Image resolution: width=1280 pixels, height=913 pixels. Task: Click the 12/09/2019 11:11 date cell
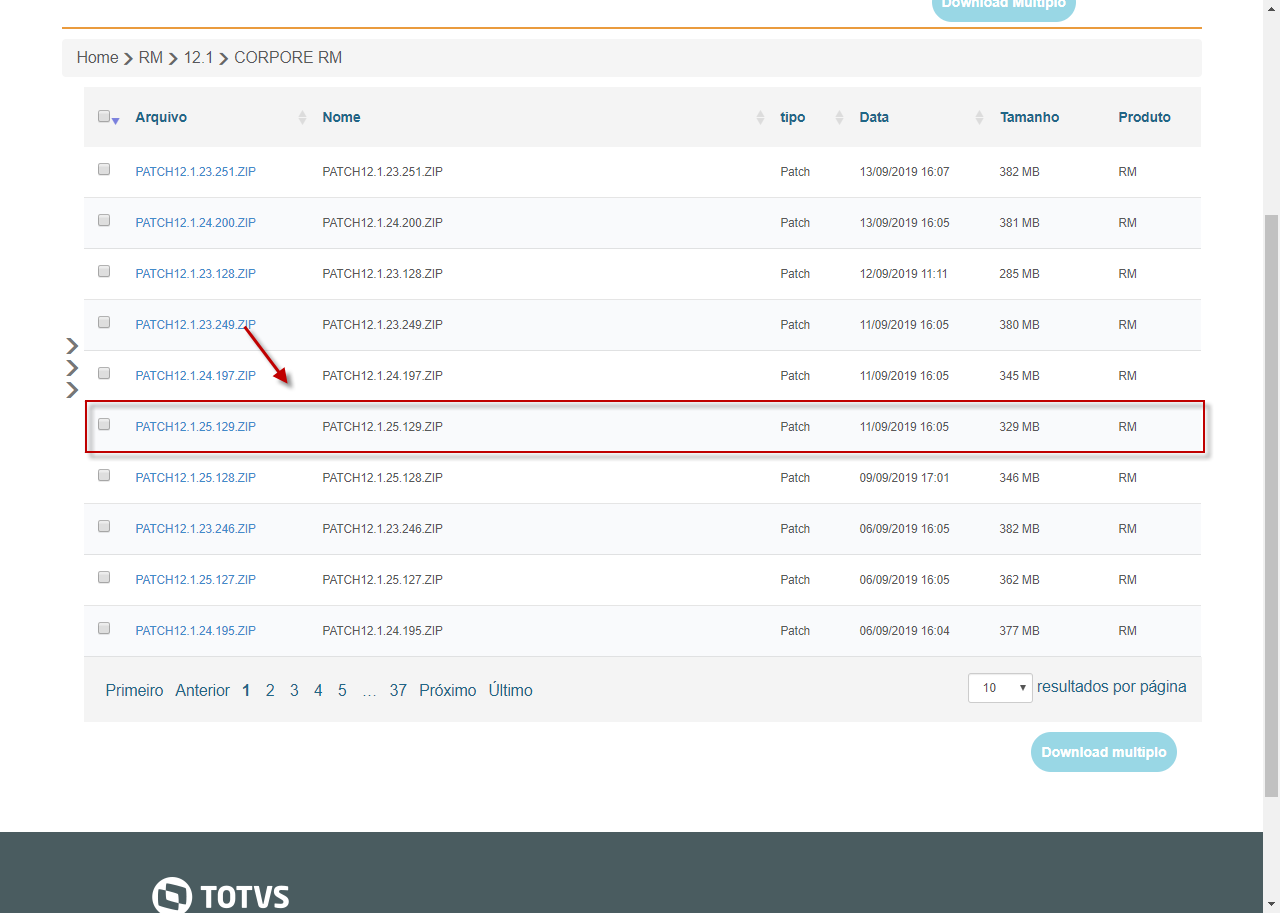tap(904, 274)
